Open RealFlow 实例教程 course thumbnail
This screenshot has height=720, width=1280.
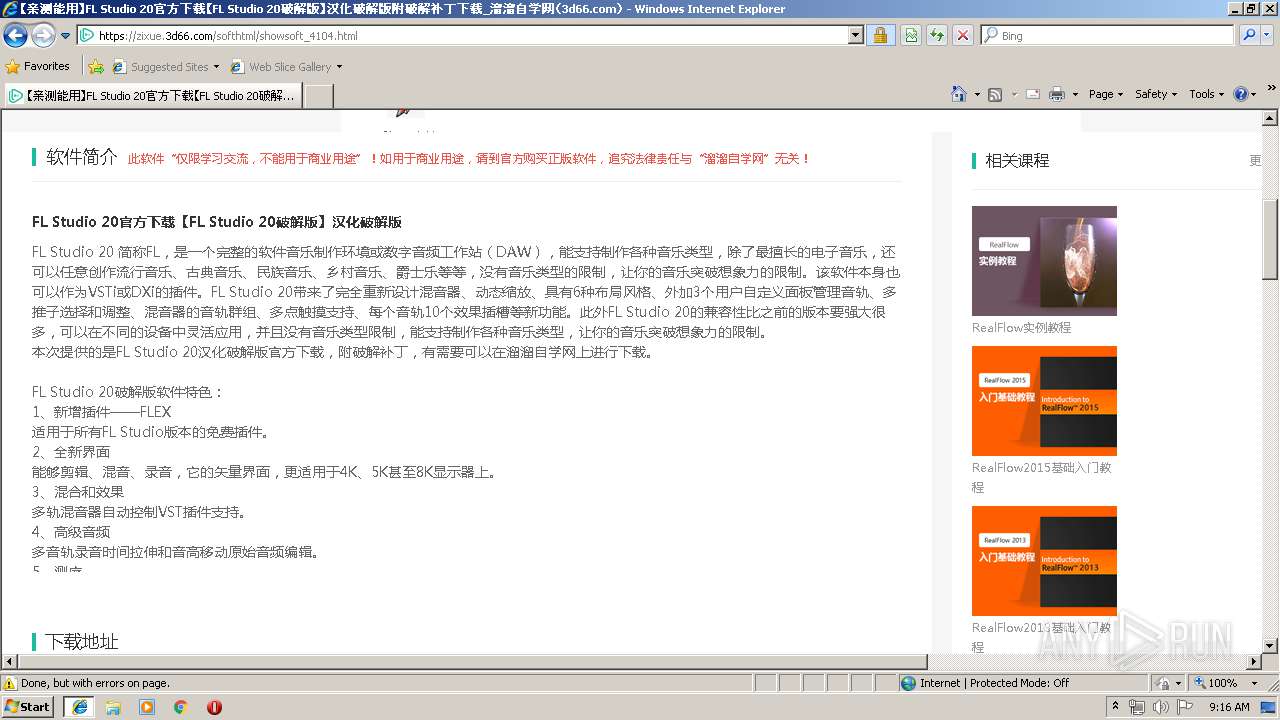pos(1044,261)
